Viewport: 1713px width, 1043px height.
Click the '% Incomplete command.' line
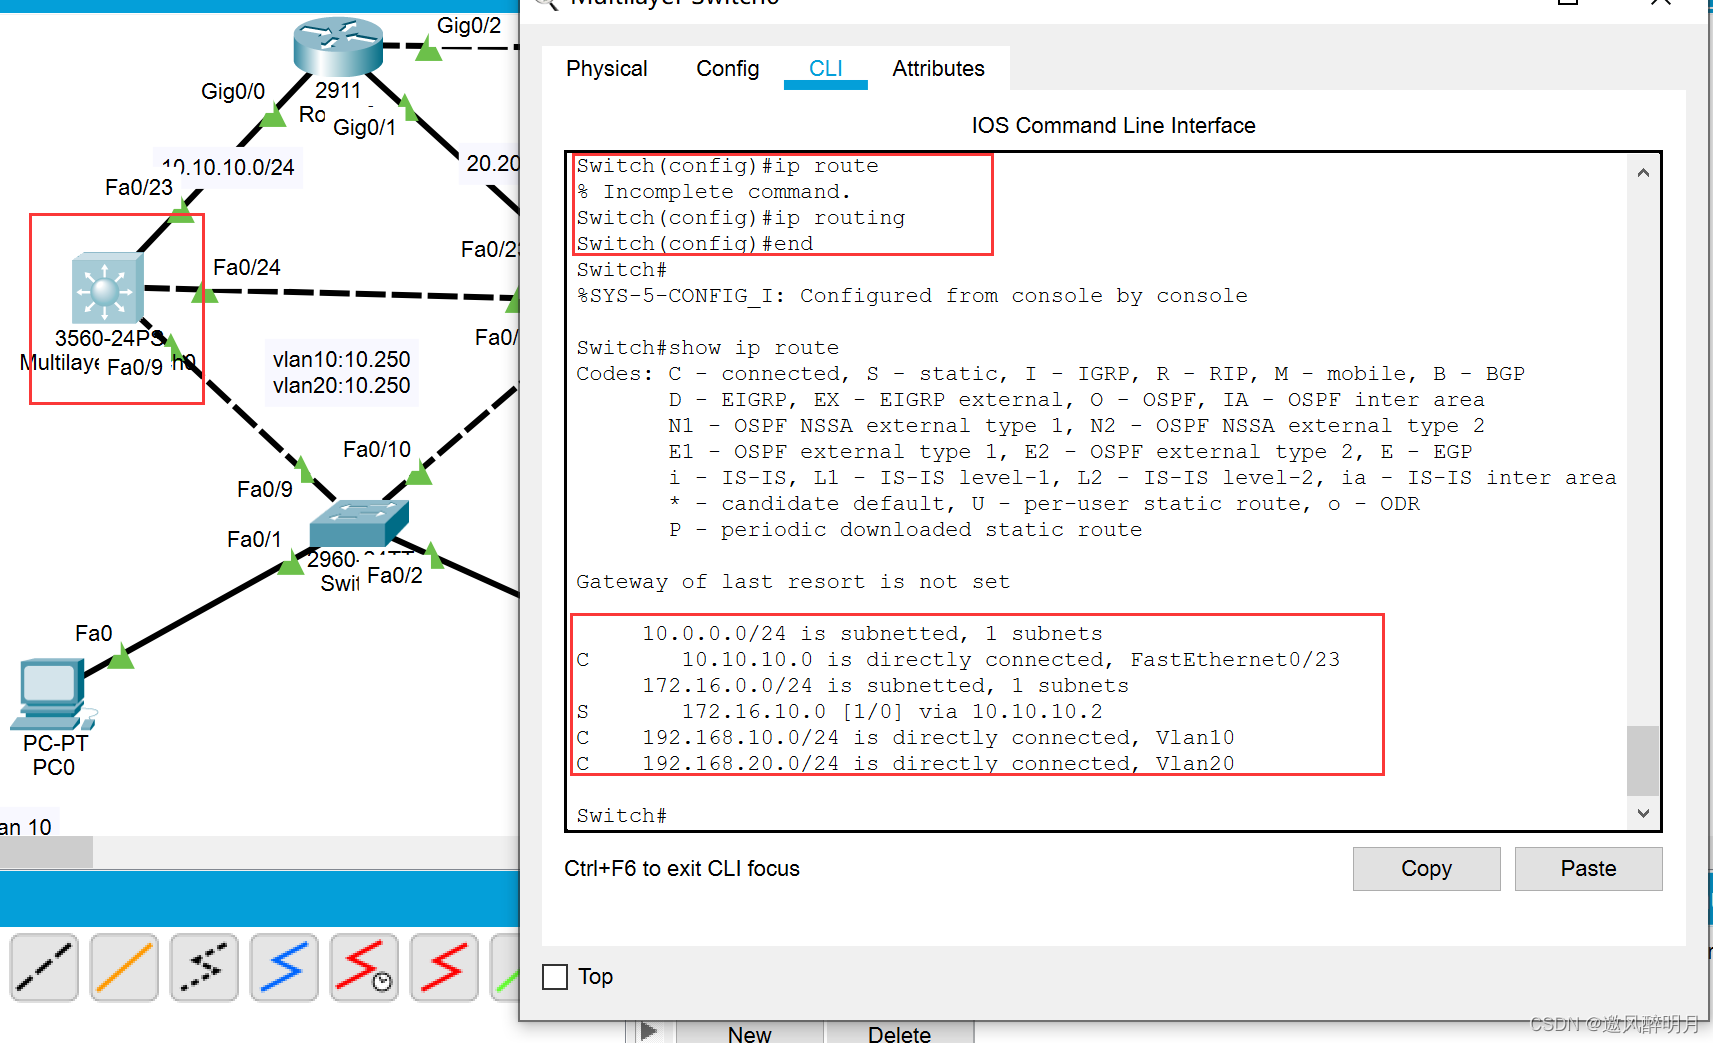[x=713, y=191]
